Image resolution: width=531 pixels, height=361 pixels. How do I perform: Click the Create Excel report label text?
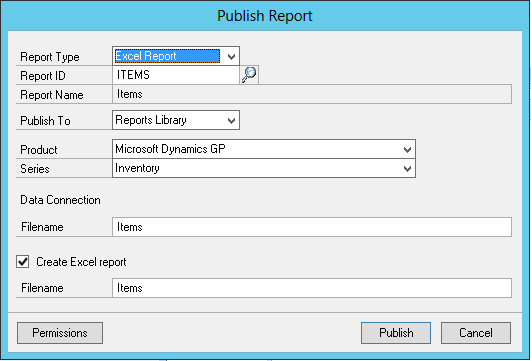[81, 262]
